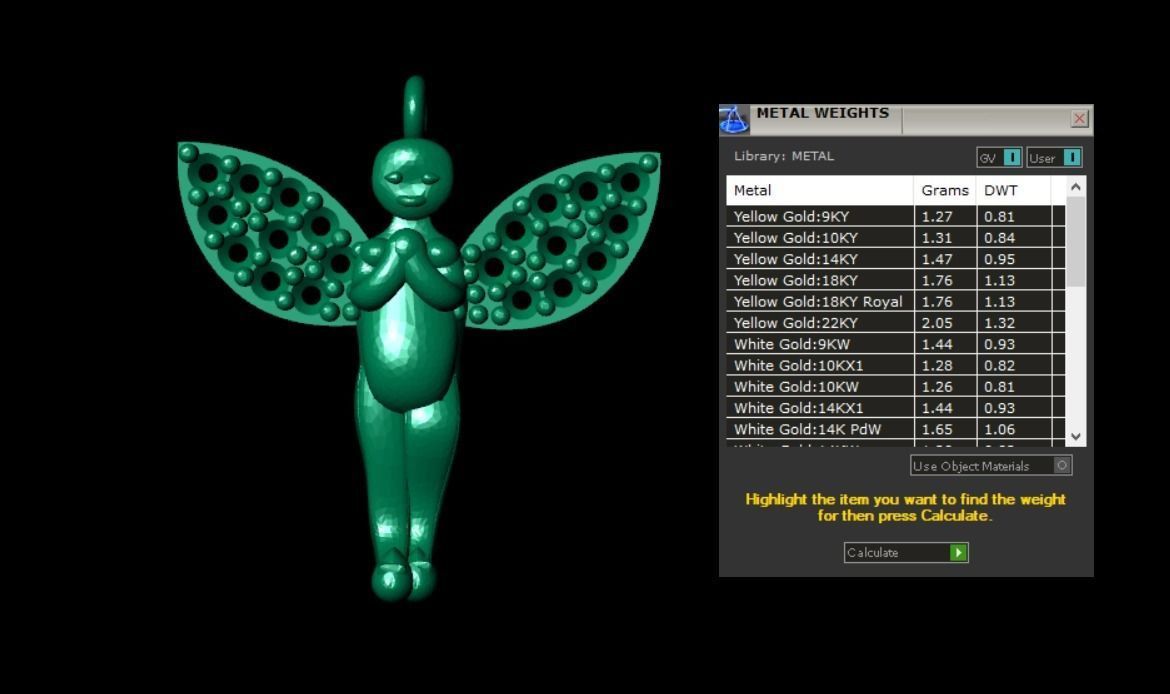Click the 1.27 grams value for 9KY
The height and width of the screenshot is (694, 1170).
pyautogui.click(x=936, y=216)
